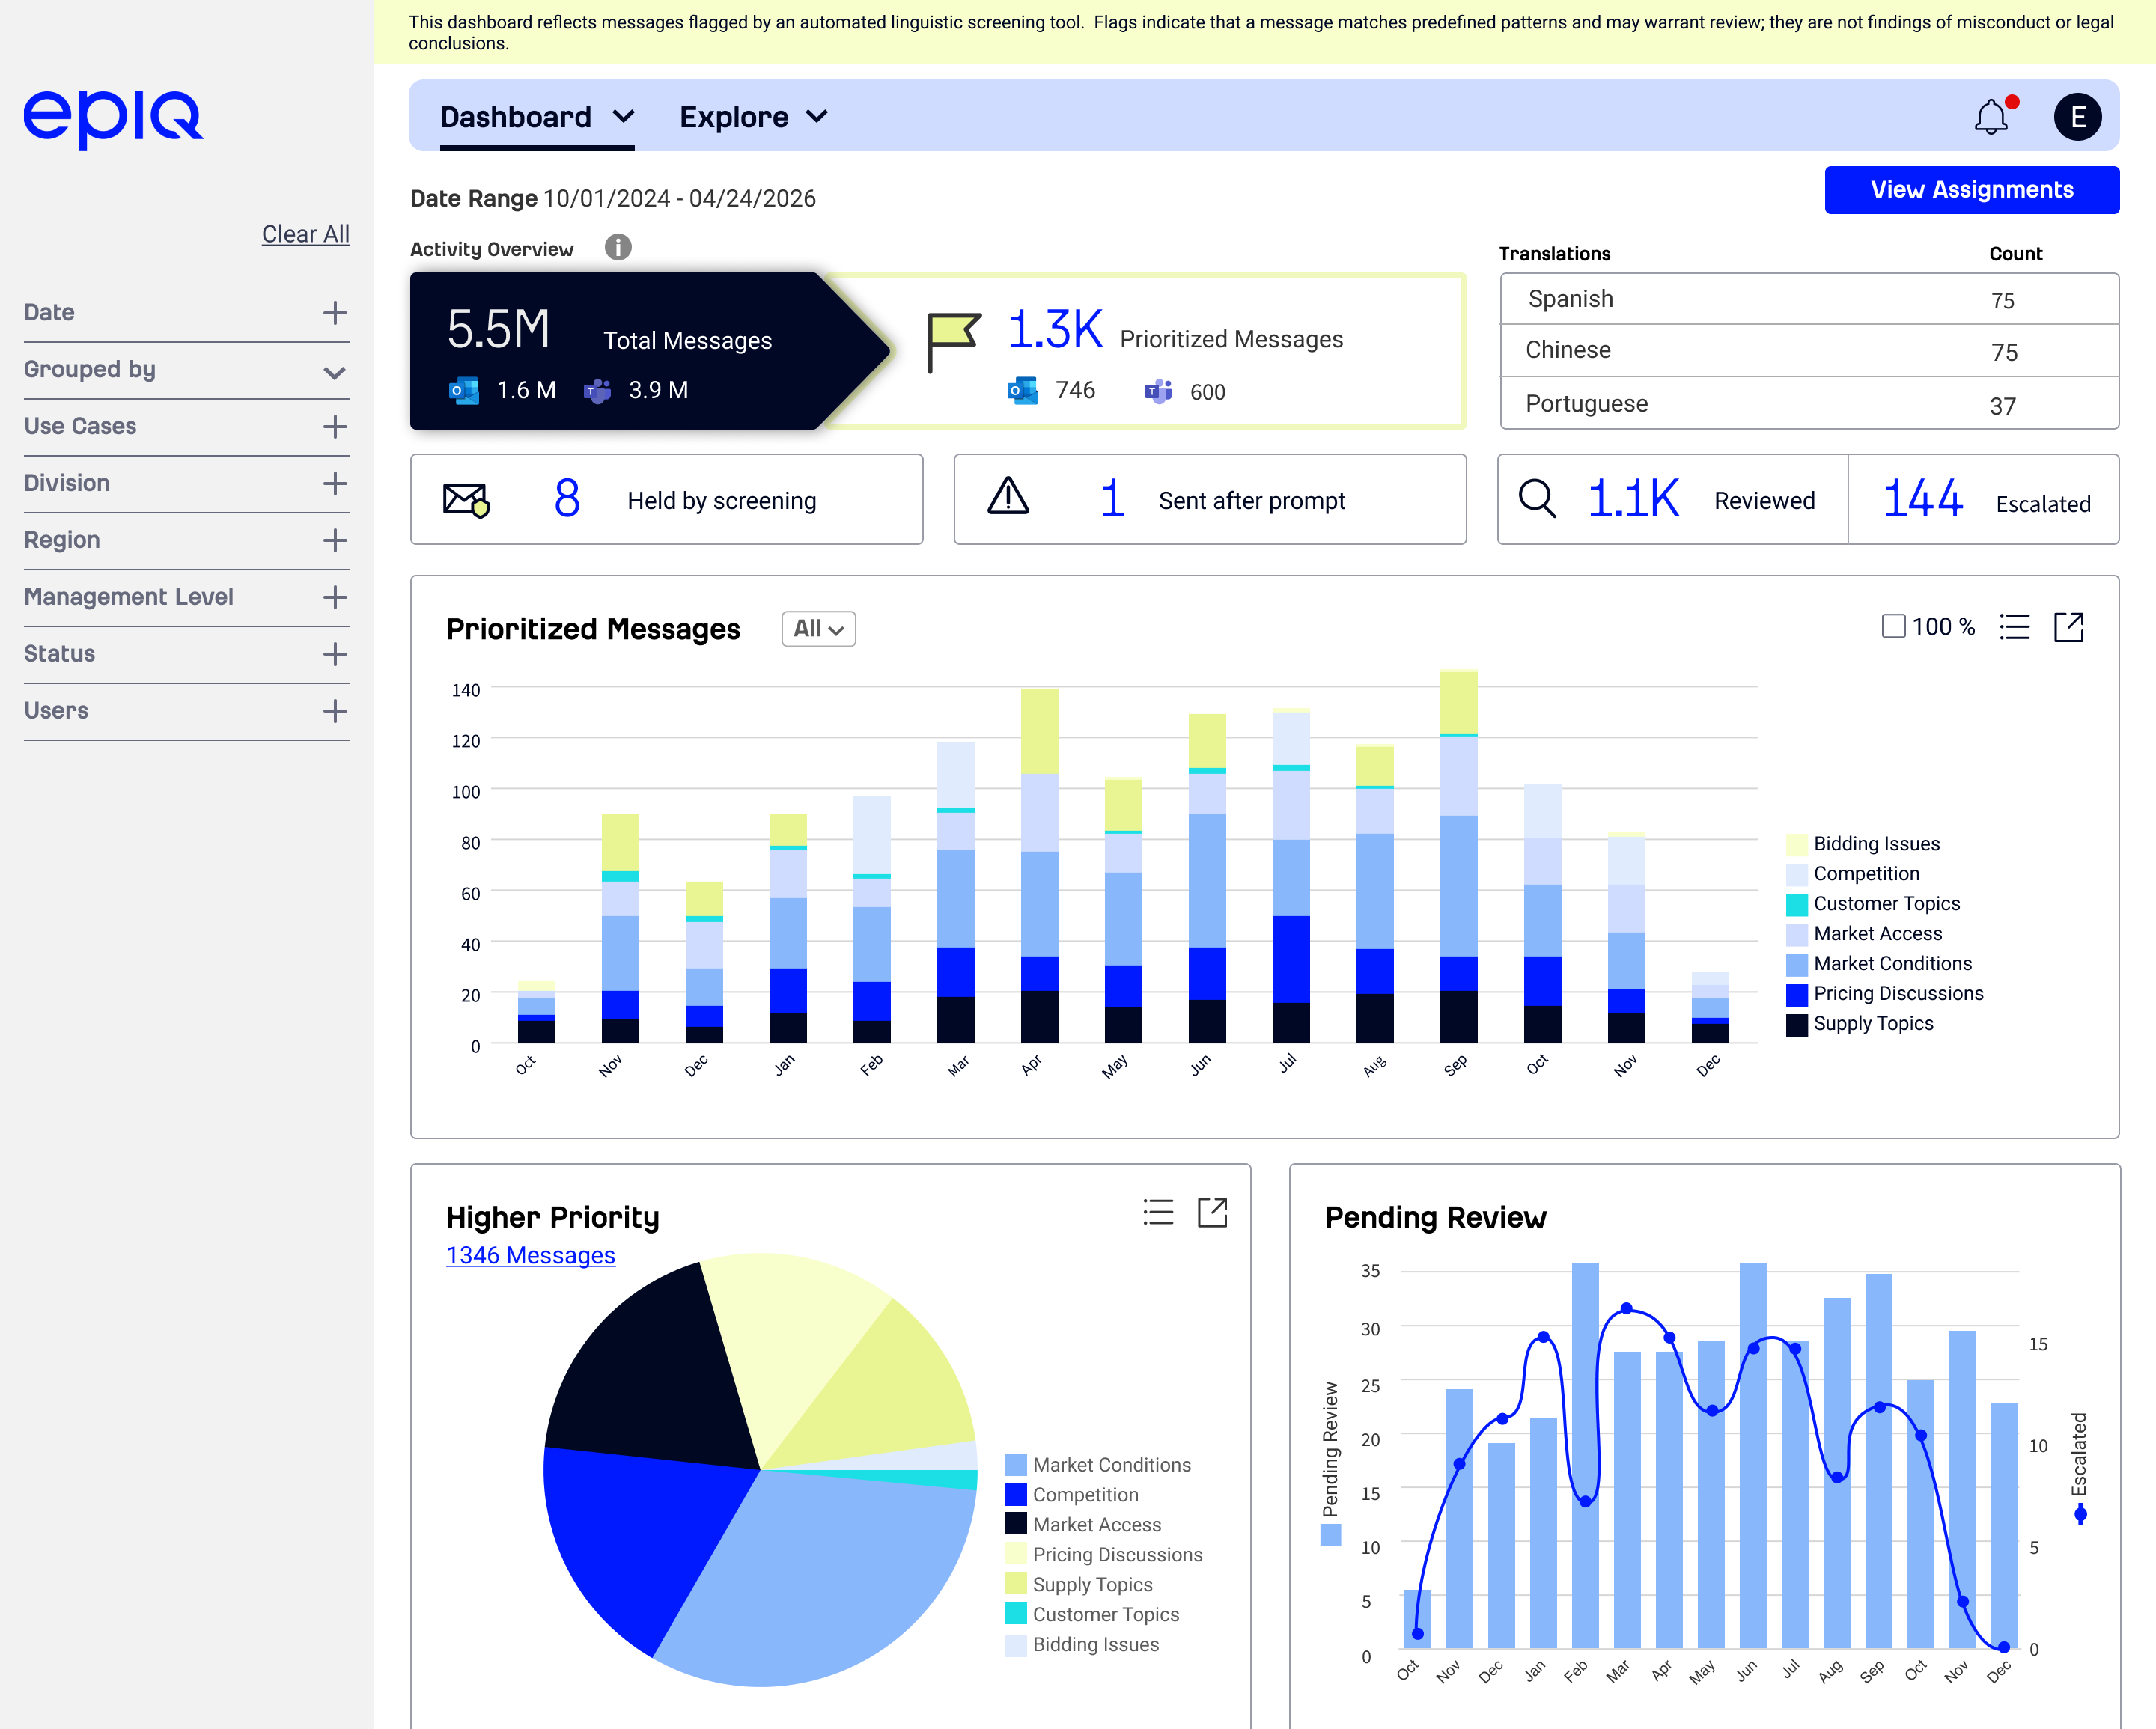The height and width of the screenshot is (1729, 2156).
Task: Expand Prioritized Messages chart in new window
Action: (x=2068, y=627)
